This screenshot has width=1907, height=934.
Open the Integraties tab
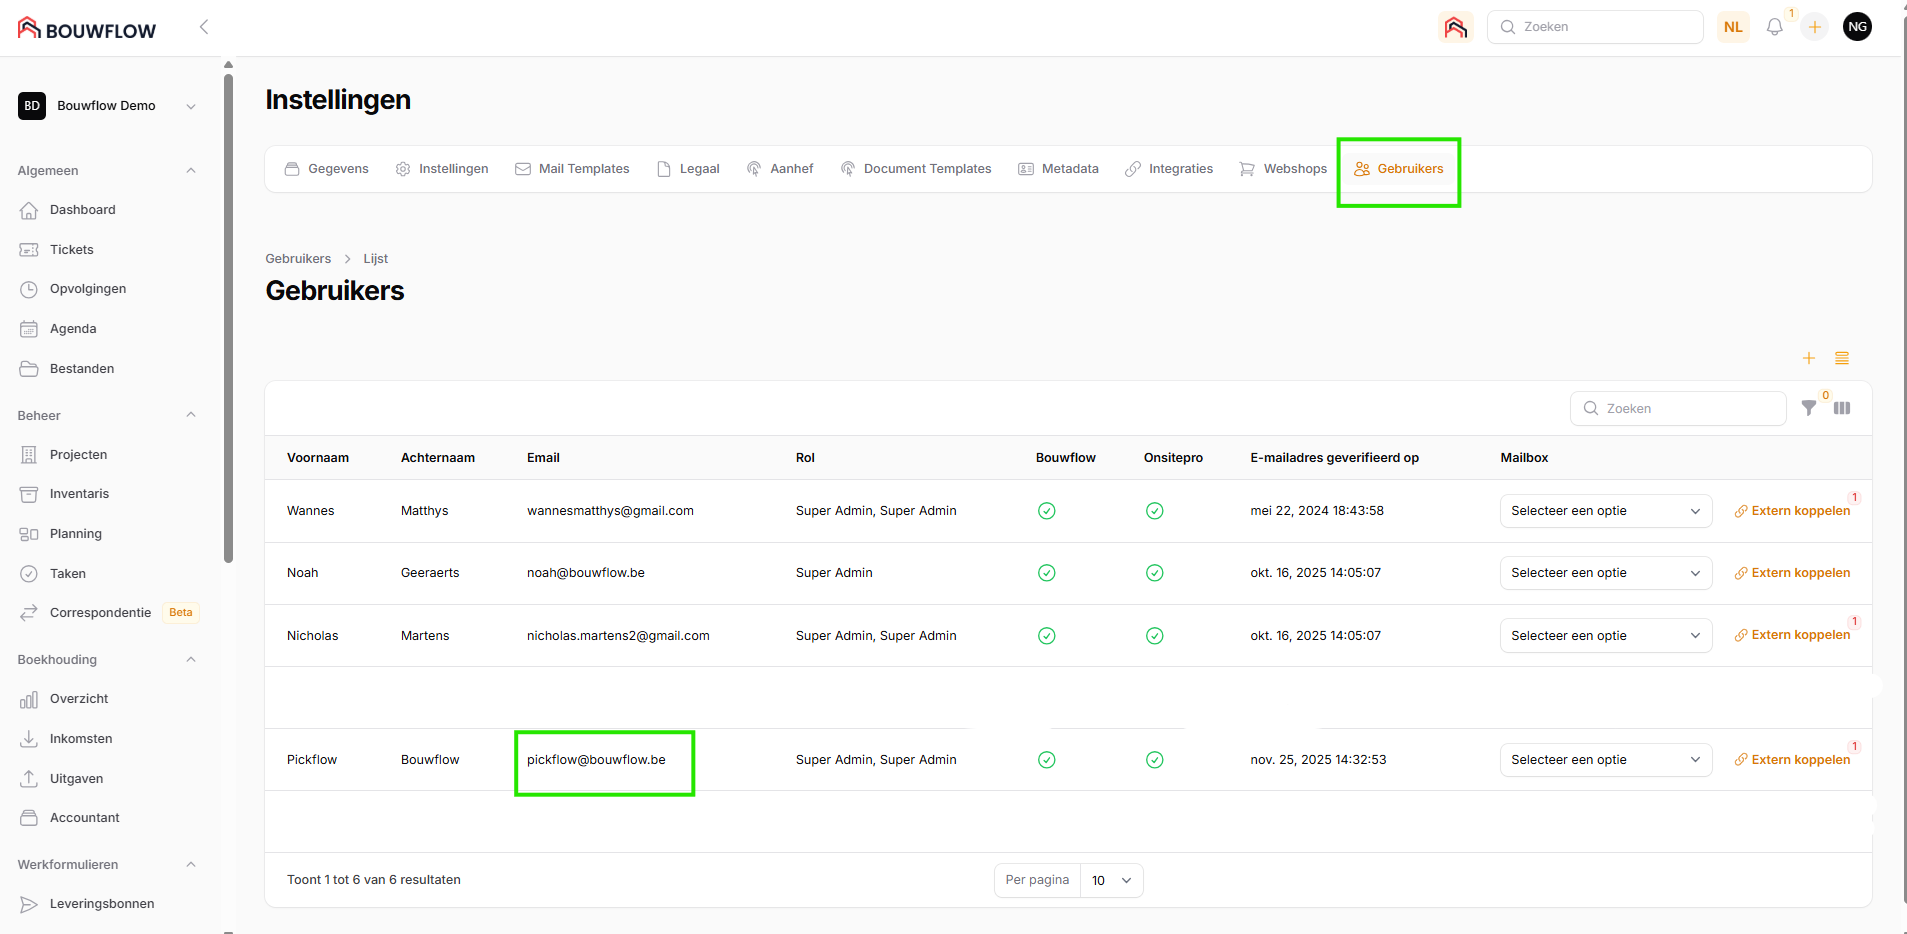(1169, 169)
